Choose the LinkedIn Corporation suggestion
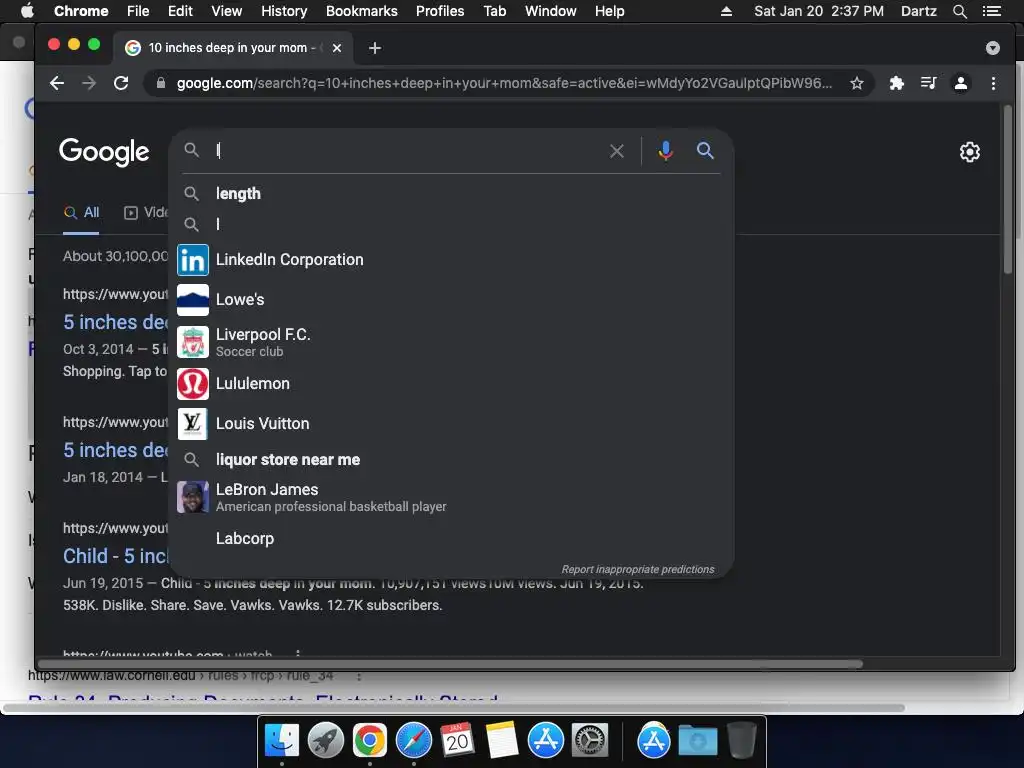 [x=451, y=259]
